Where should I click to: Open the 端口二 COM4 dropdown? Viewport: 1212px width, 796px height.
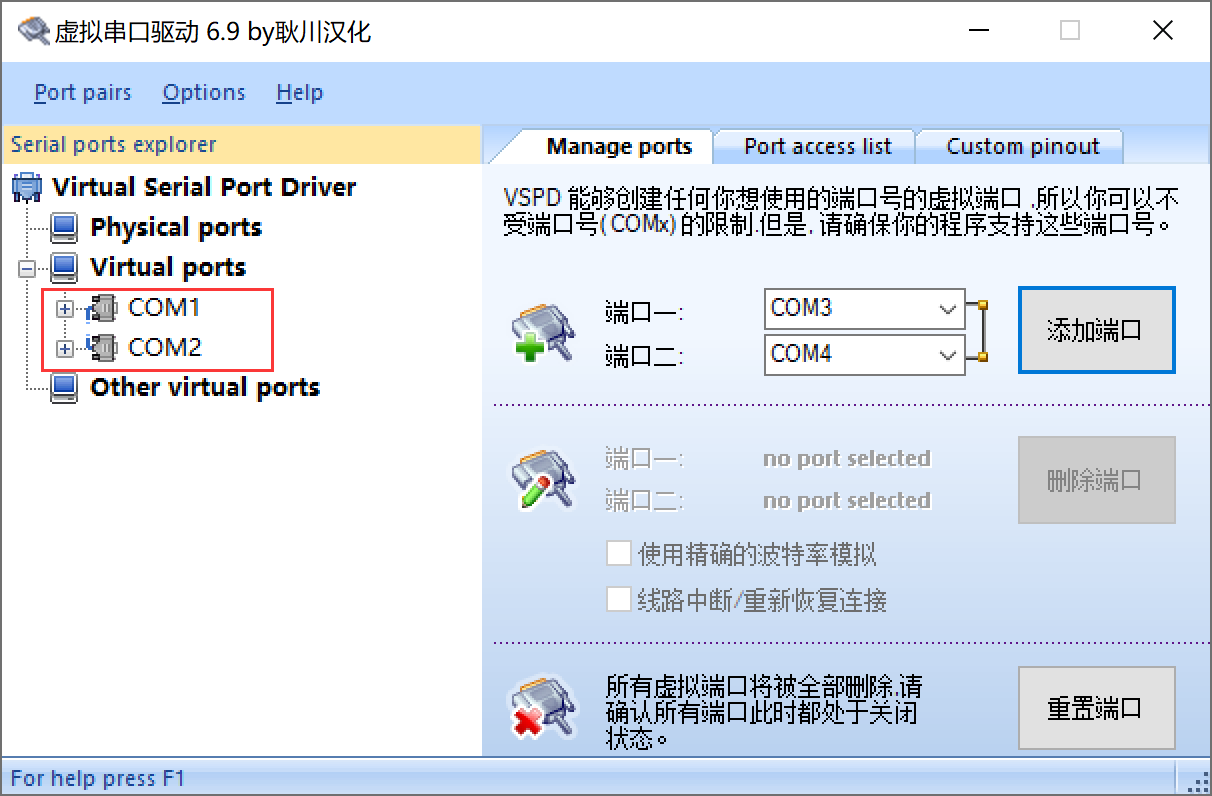(948, 355)
